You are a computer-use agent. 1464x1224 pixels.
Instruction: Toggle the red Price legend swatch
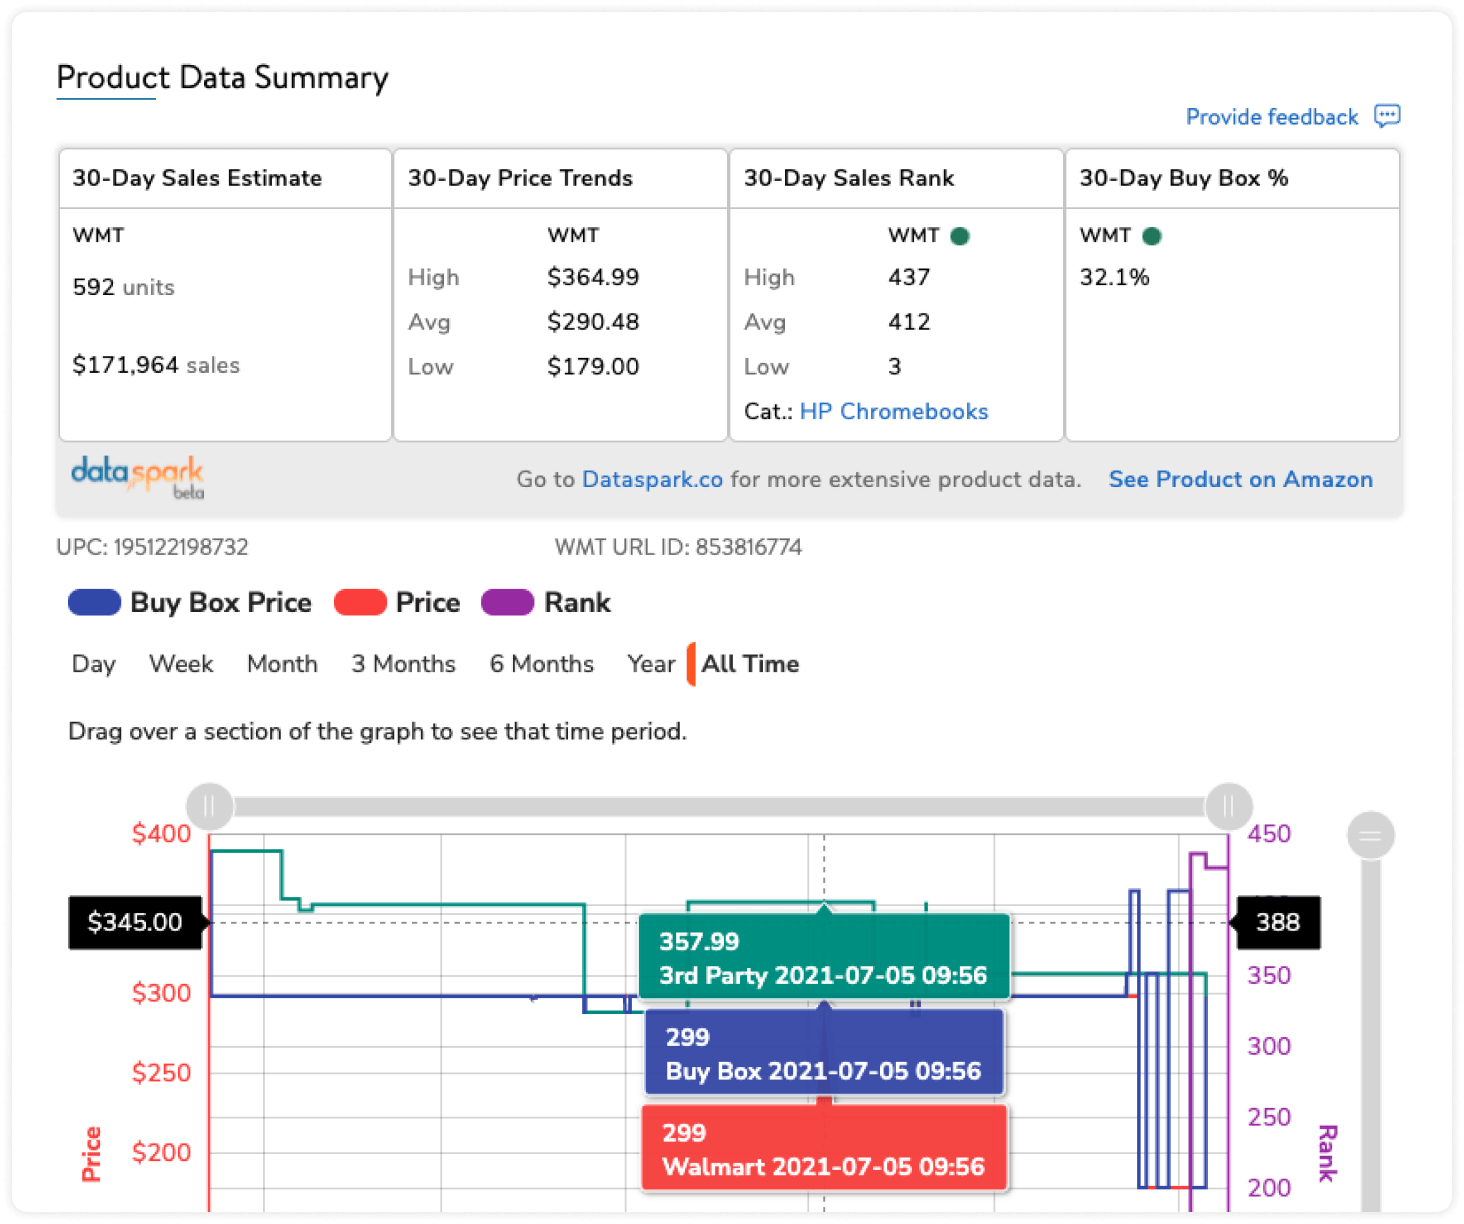tap(360, 602)
